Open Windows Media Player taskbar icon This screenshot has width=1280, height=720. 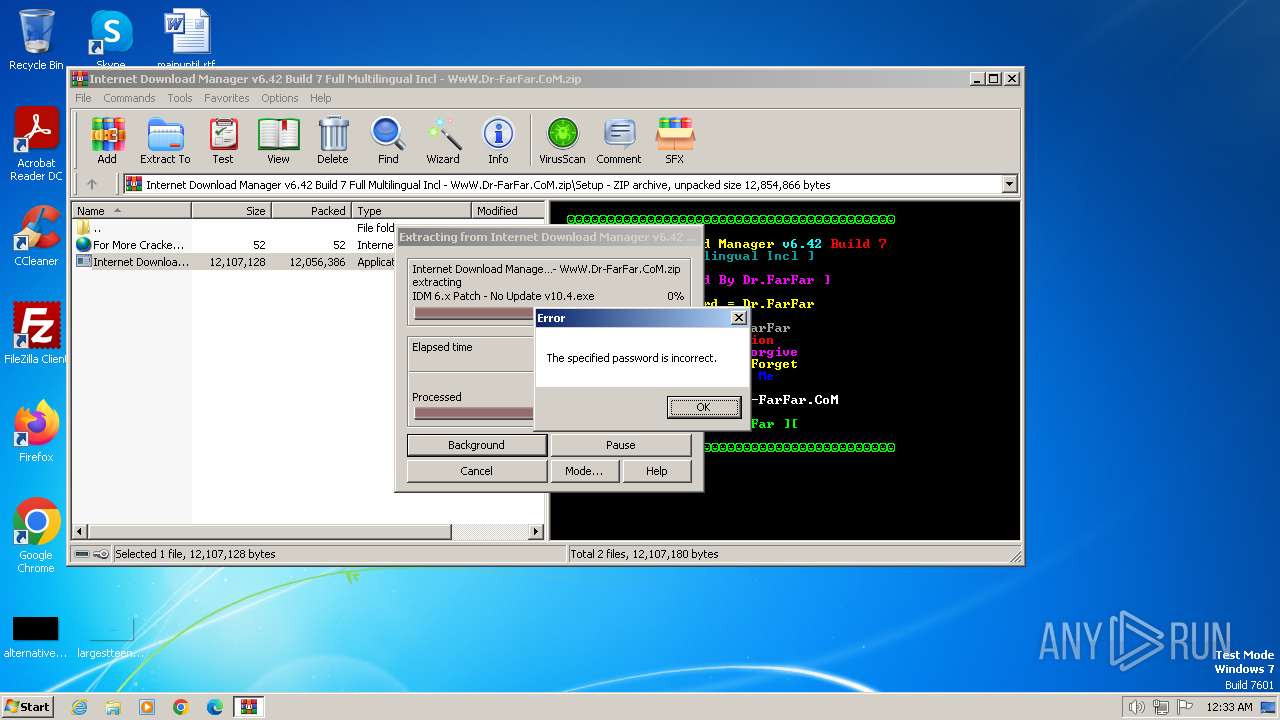(147, 707)
